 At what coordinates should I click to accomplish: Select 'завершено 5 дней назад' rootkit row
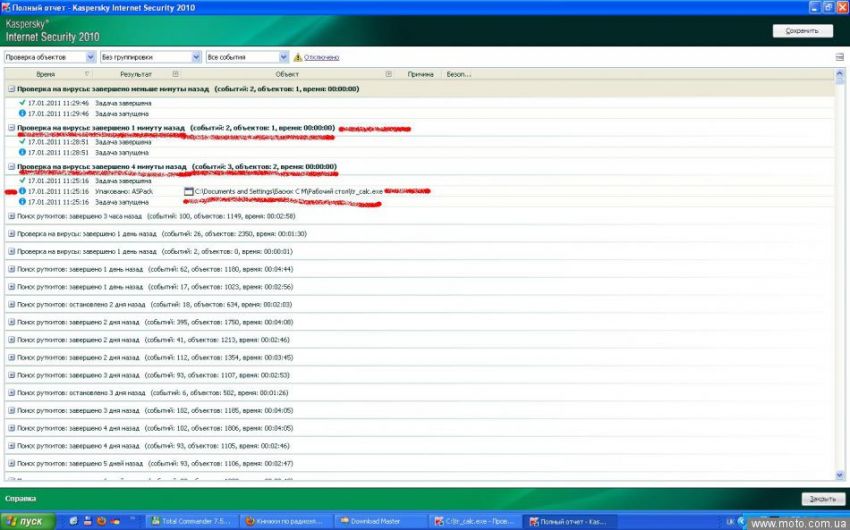(419, 463)
